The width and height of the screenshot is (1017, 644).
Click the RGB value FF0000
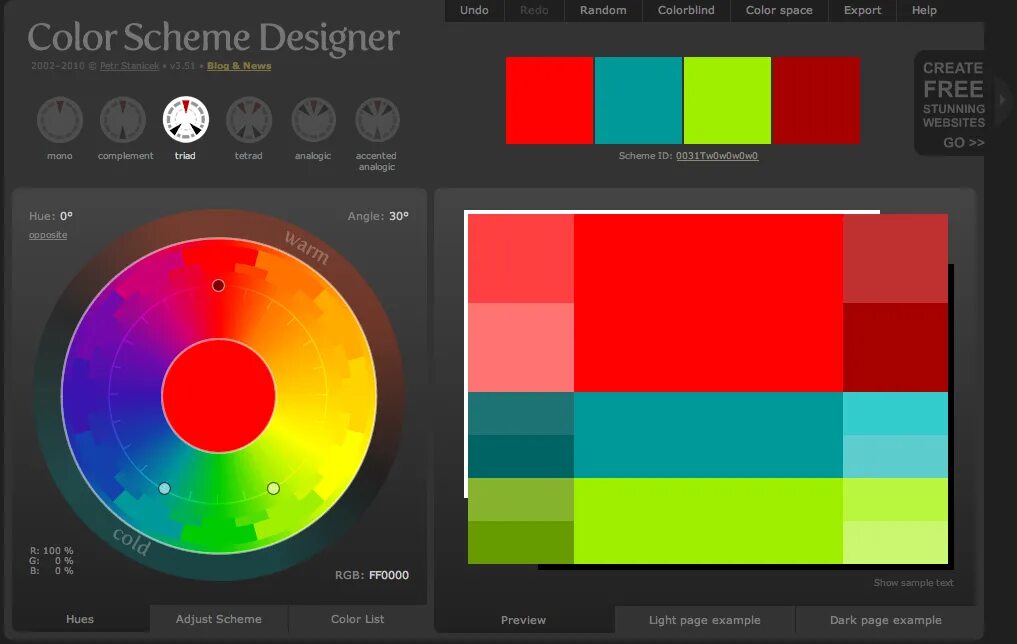389,575
